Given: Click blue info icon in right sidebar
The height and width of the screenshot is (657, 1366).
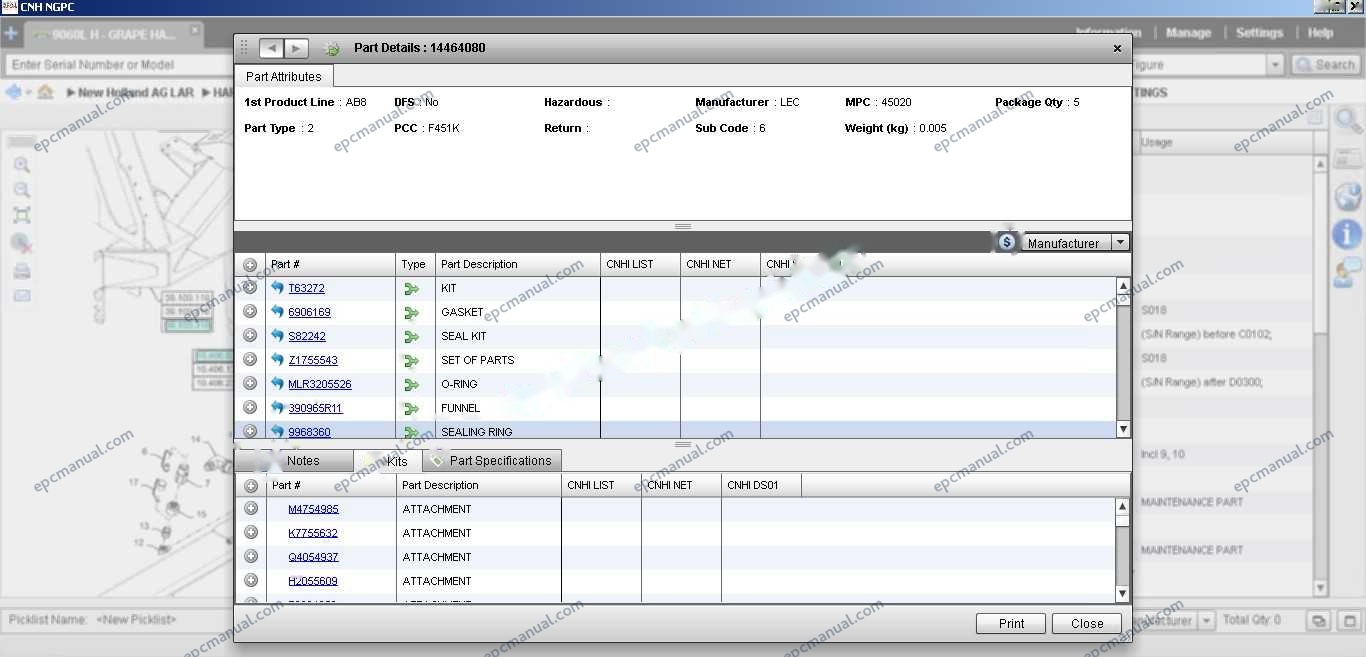Looking at the screenshot, I should click(x=1347, y=234).
